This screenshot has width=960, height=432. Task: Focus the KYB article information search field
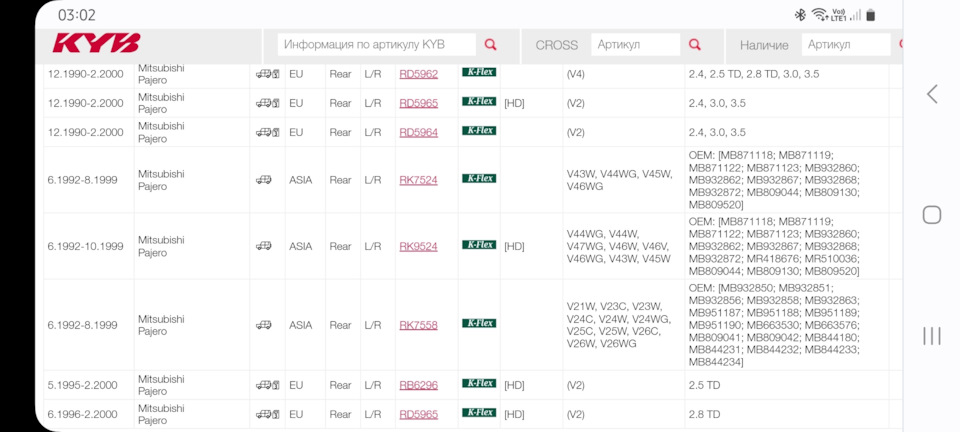[376, 45]
